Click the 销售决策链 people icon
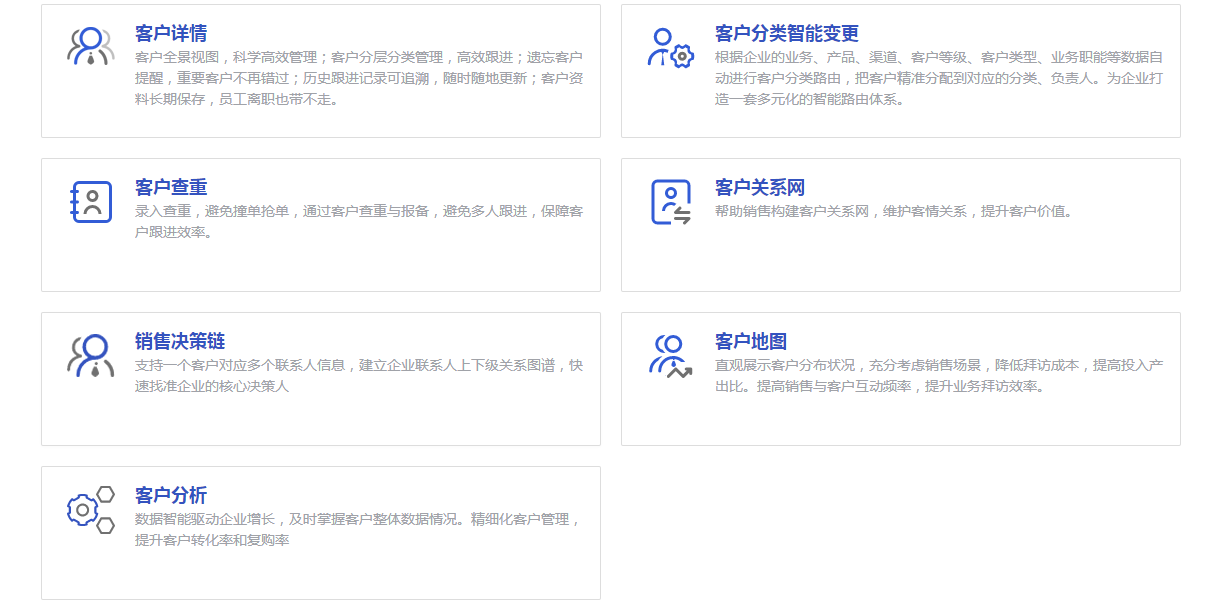This screenshot has width=1218, height=609. click(x=91, y=356)
